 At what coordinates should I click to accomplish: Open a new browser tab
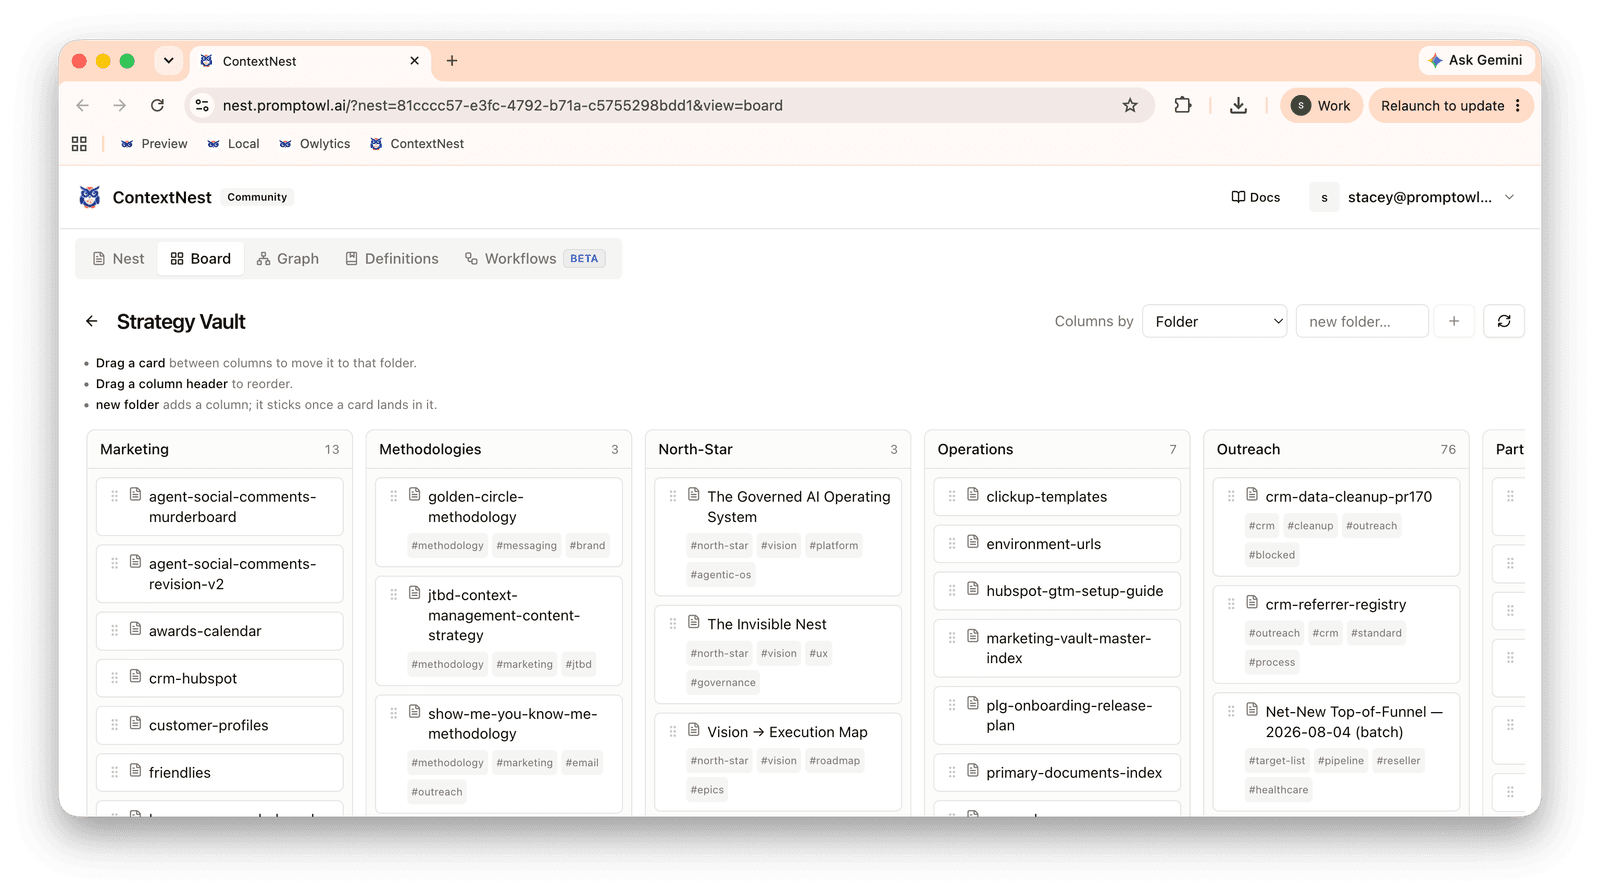(x=452, y=61)
